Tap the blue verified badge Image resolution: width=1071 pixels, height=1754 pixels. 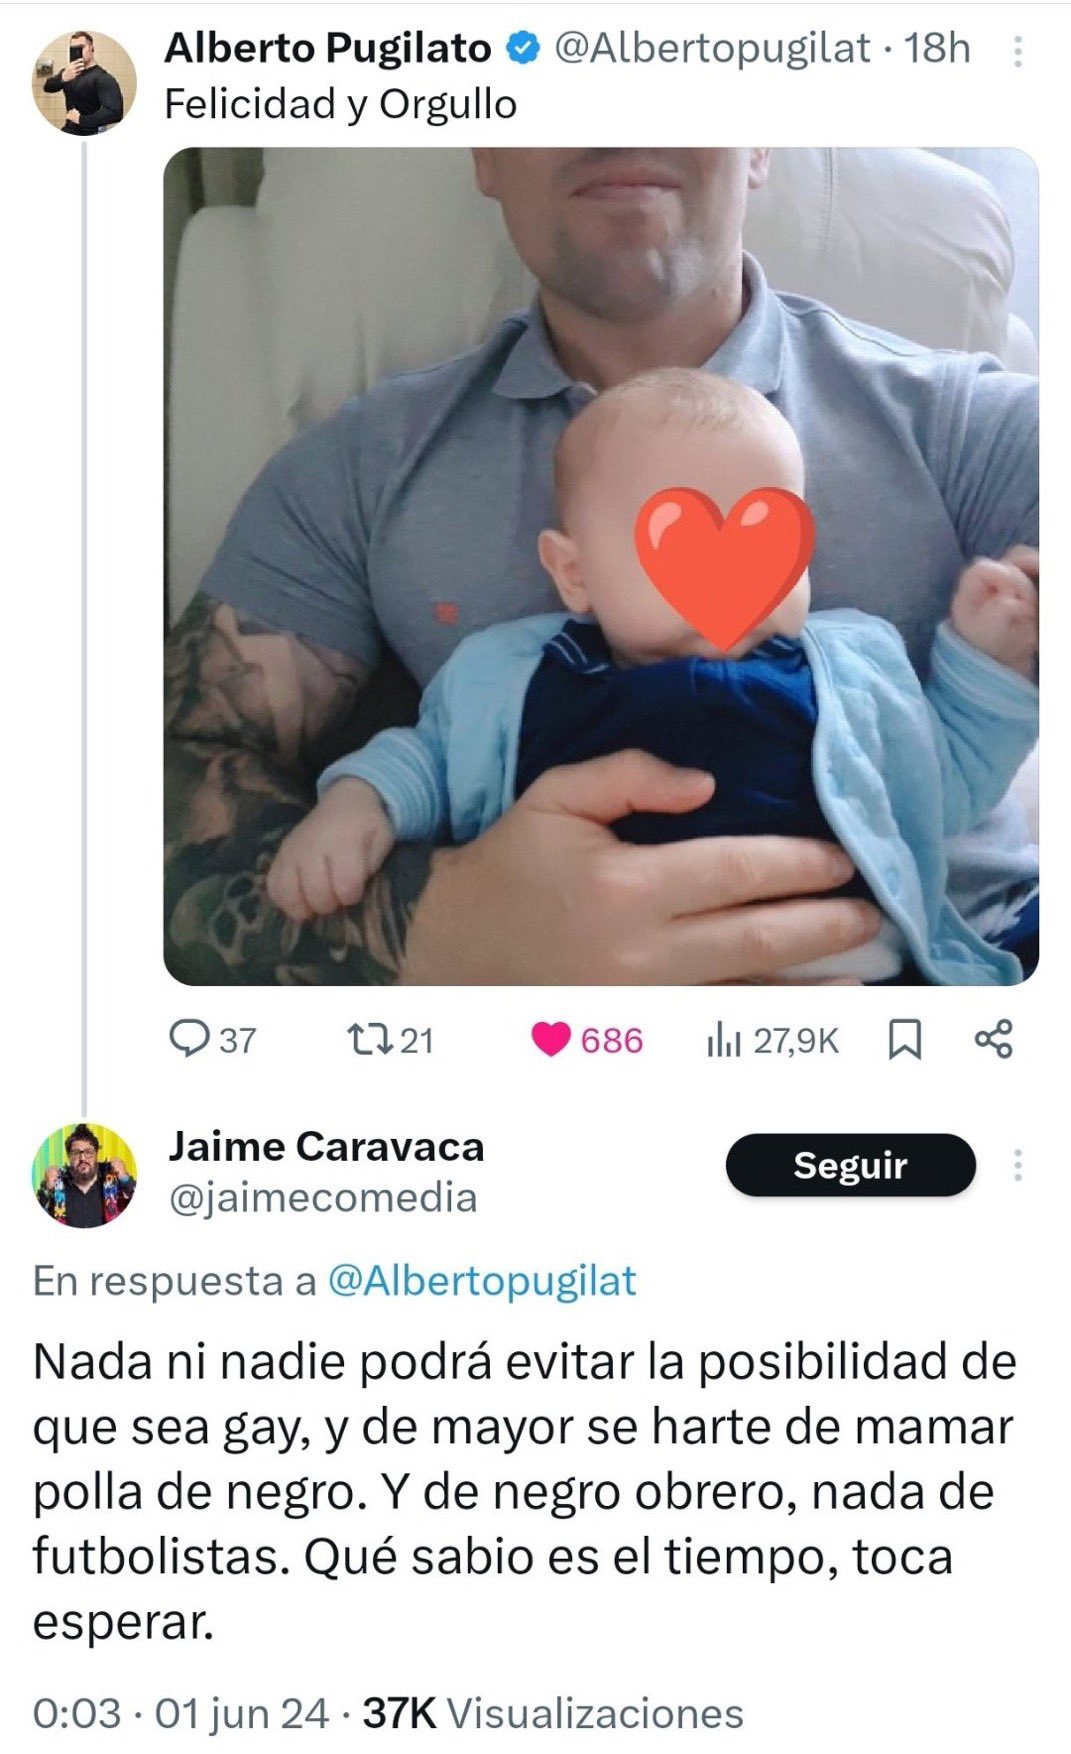pyautogui.click(x=523, y=48)
